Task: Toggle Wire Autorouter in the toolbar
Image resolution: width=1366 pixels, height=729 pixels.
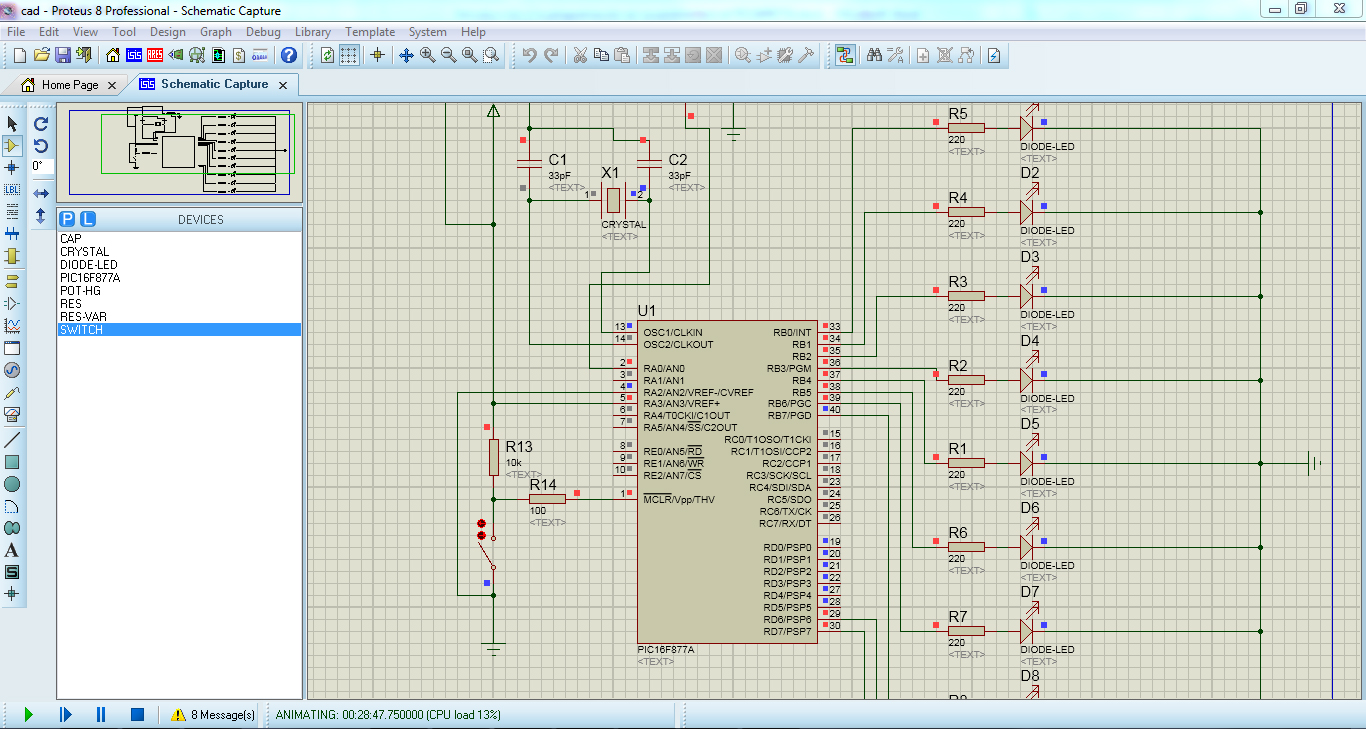Action: 845,55
